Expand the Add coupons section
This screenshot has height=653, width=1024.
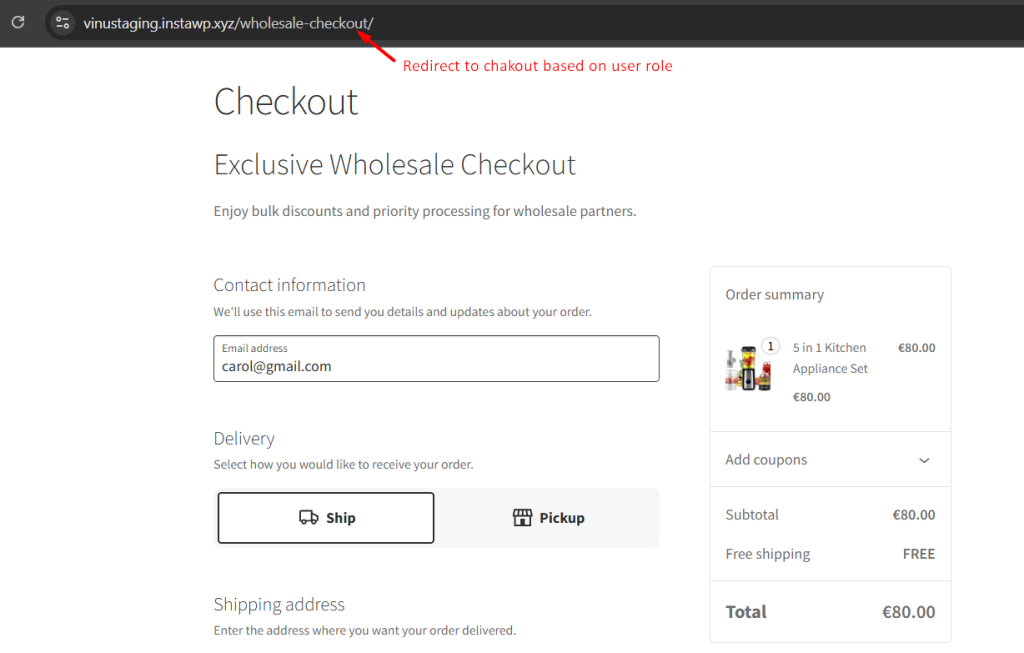pyautogui.click(x=830, y=459)
